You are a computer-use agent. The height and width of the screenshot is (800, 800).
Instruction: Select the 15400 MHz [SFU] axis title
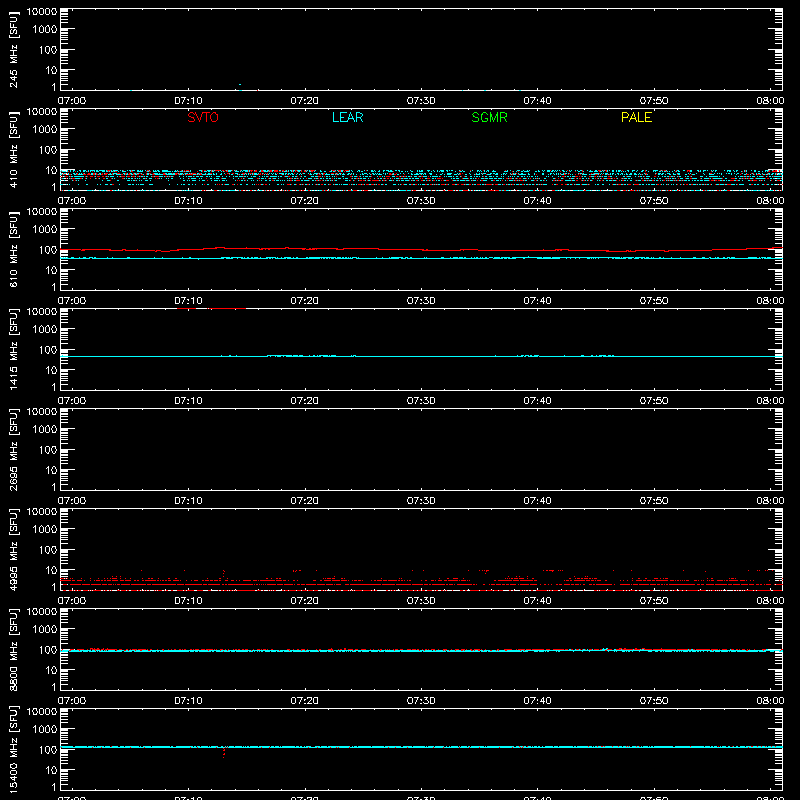[x=13, y=749]
